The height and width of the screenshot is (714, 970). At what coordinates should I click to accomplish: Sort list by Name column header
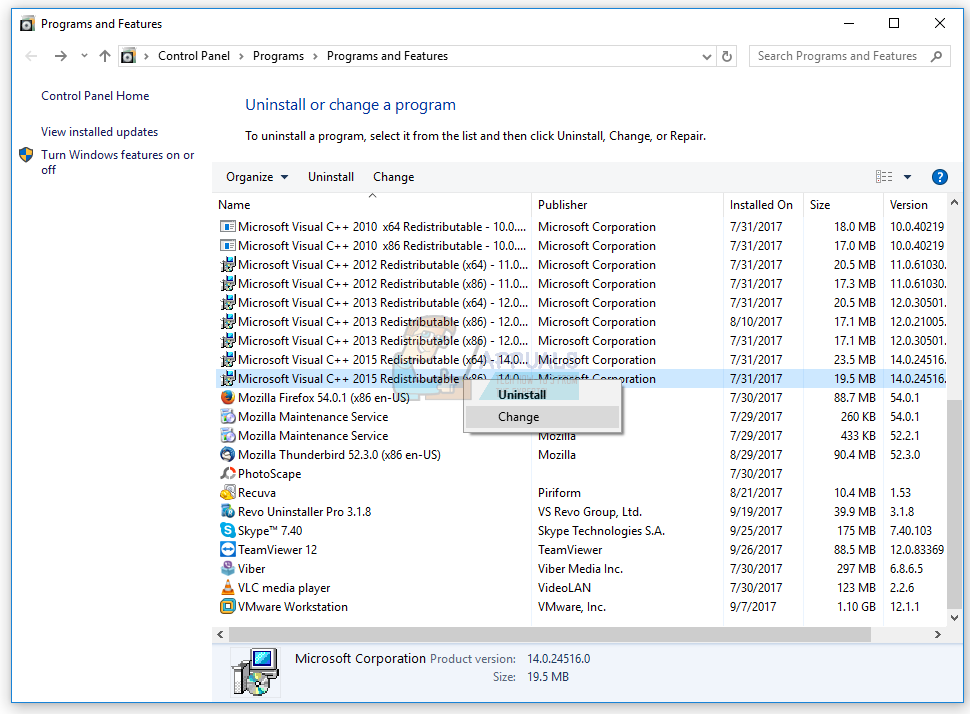point(372,205)
